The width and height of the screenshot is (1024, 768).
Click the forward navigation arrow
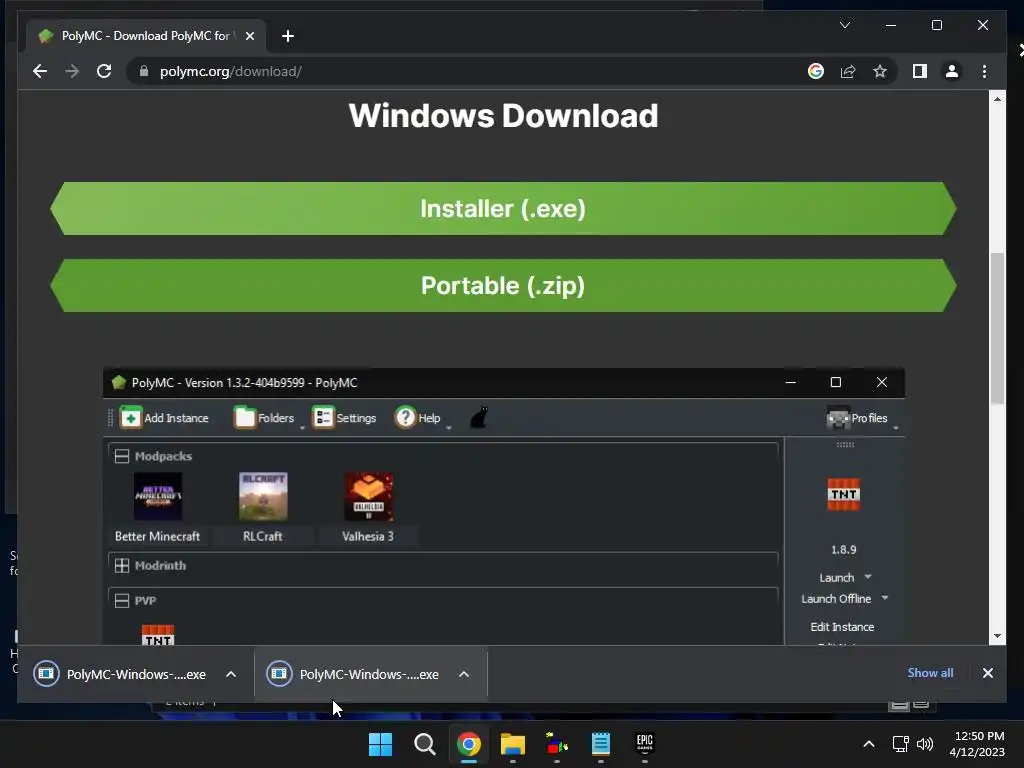72,71
